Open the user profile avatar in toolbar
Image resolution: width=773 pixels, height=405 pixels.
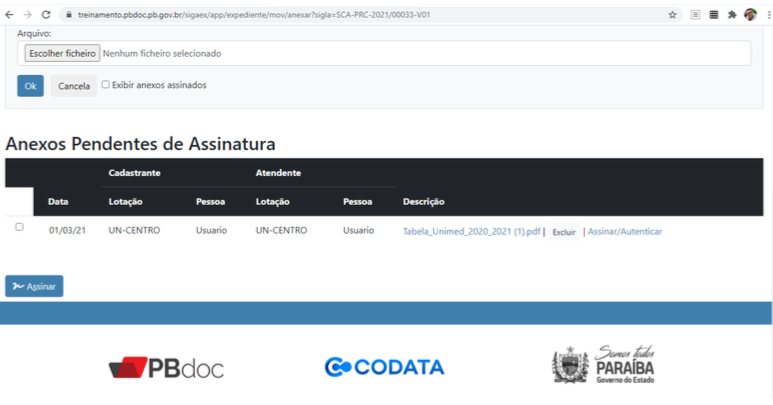[x=750, y=15]
